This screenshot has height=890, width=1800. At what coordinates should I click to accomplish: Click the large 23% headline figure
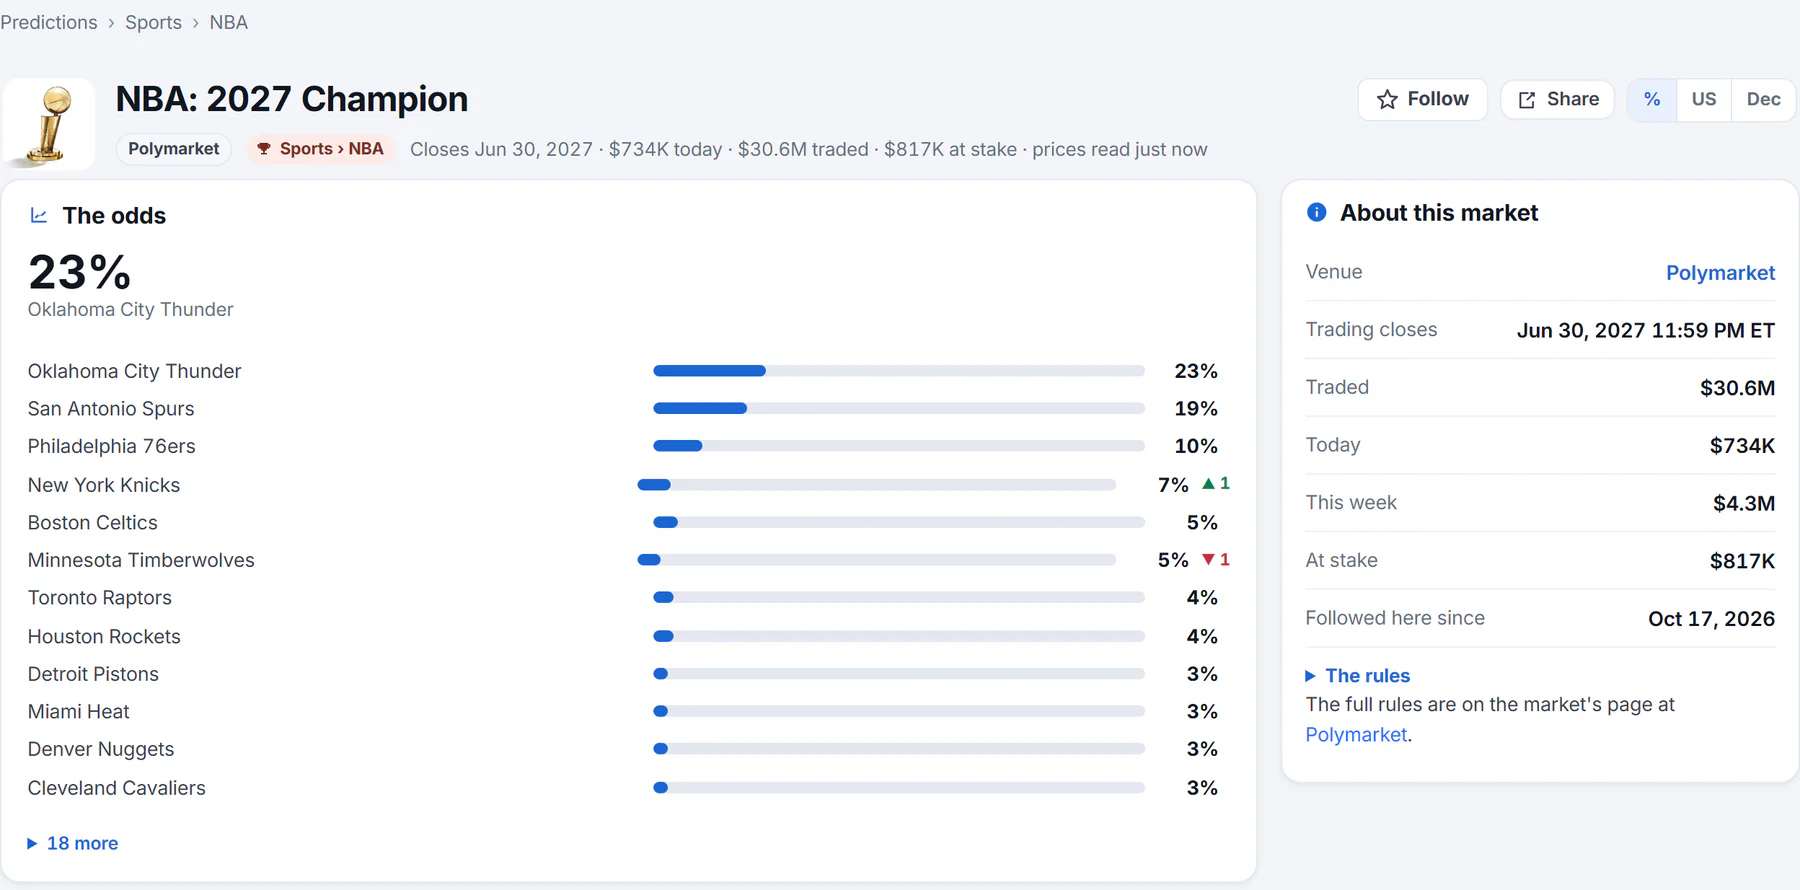[x=79, y=271]
